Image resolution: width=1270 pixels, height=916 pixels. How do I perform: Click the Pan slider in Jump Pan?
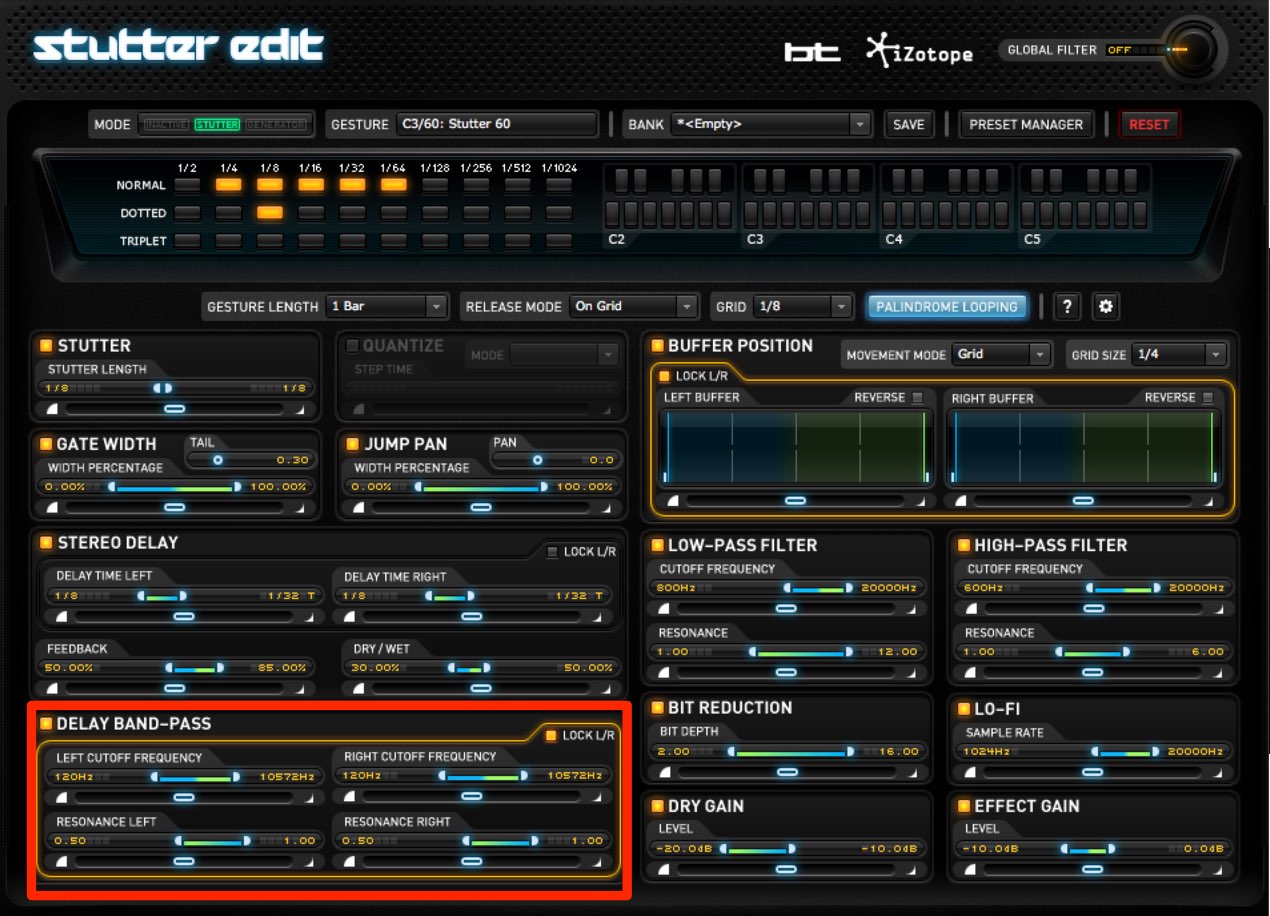coord(555,460)
